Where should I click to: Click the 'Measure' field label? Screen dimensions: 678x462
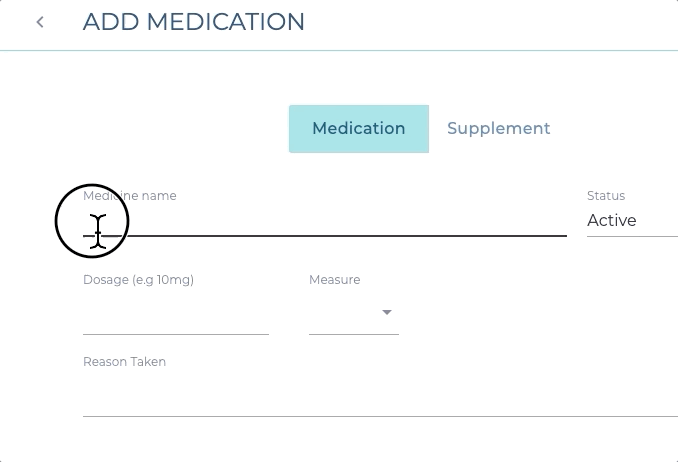[x=334, y=280]
